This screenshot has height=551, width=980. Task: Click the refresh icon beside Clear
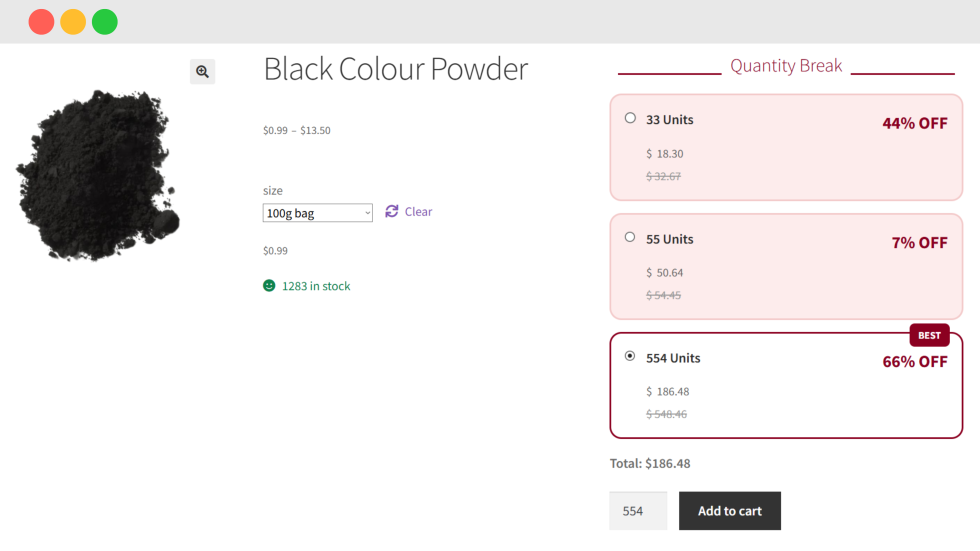tap(392, 211)
